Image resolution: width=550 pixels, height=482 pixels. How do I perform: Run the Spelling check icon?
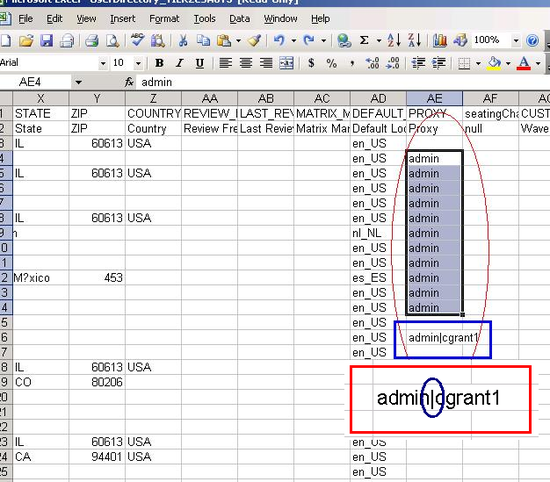click(137, 40)
